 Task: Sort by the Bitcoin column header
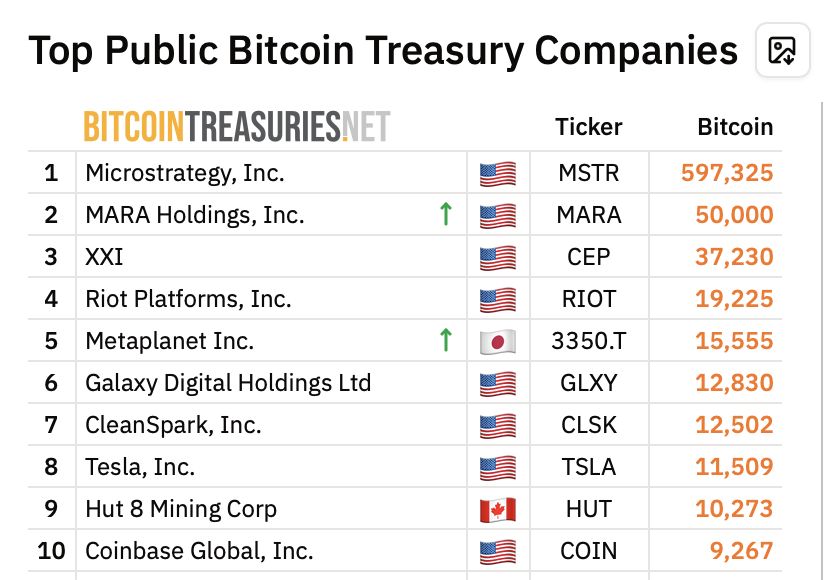coord(735,127)
